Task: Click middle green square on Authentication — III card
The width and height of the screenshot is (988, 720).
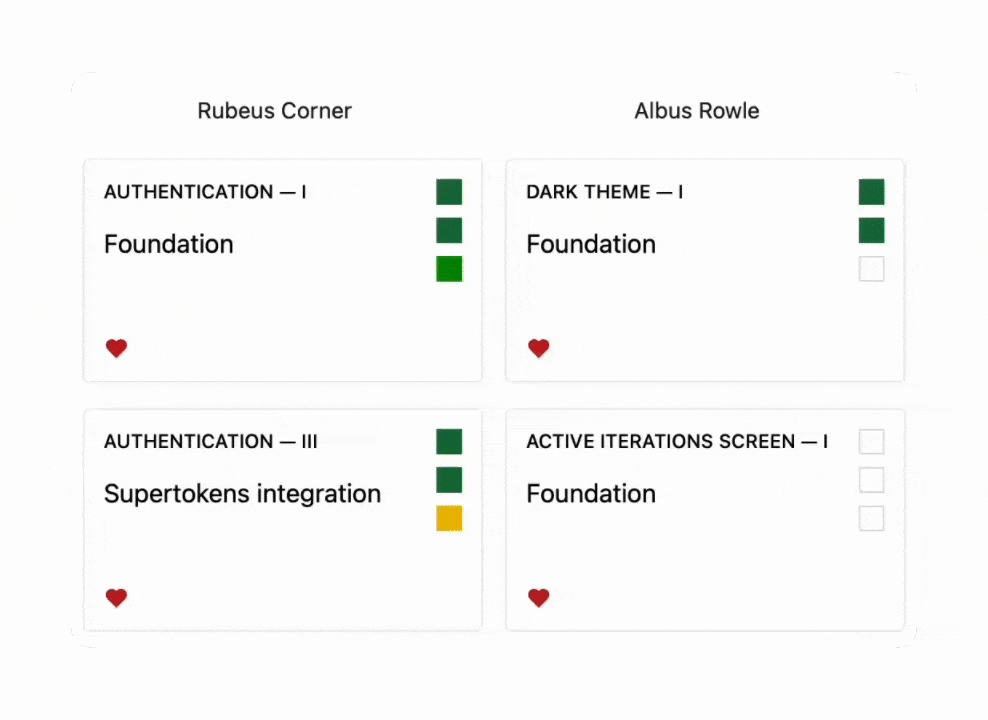Action: pos(449,480)
